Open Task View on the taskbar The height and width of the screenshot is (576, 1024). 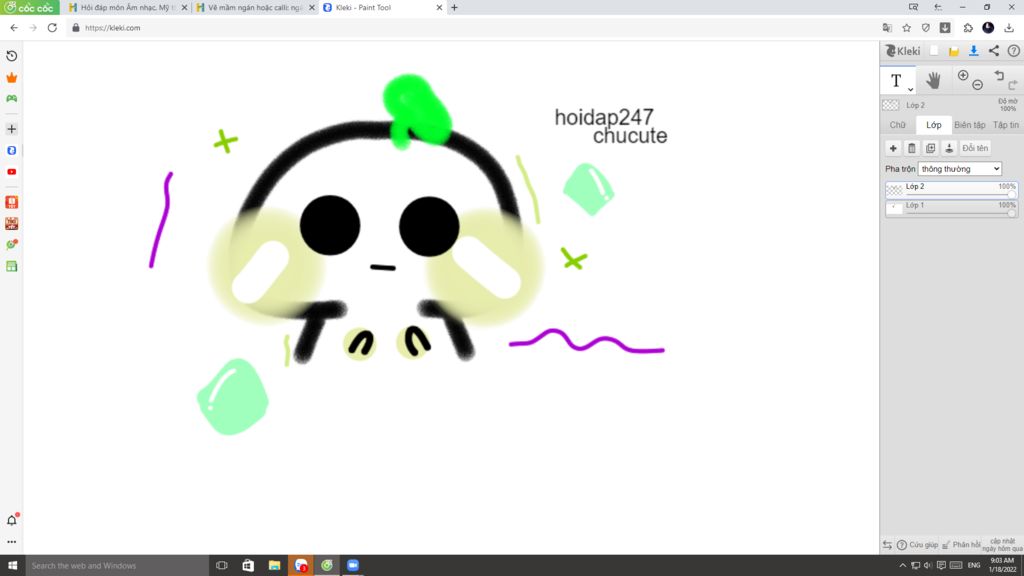[222, 566]
